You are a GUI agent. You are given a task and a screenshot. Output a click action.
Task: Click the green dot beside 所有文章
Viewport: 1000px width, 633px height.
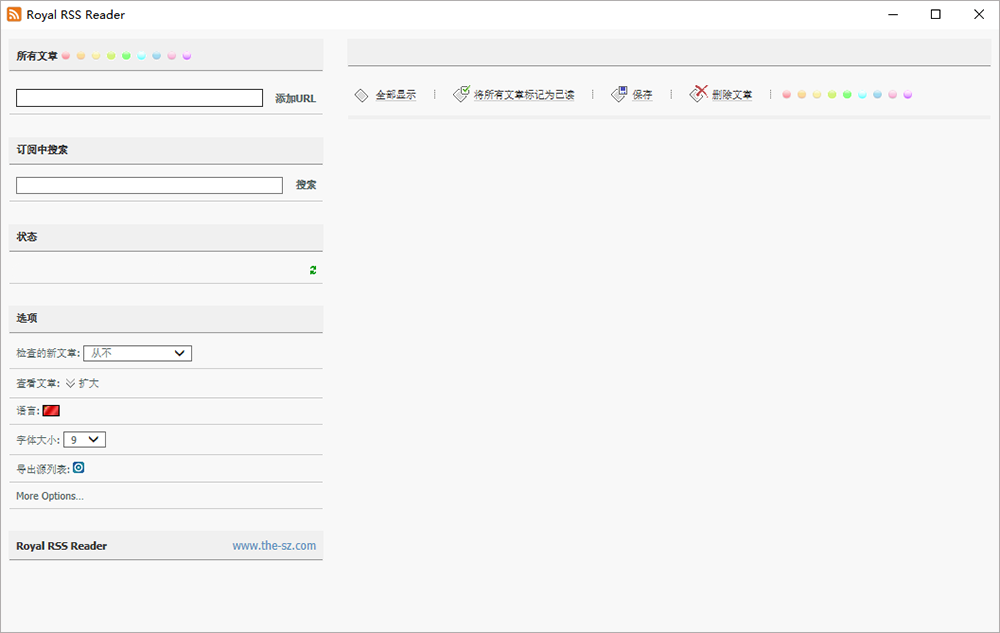click(x=126, y=56)
